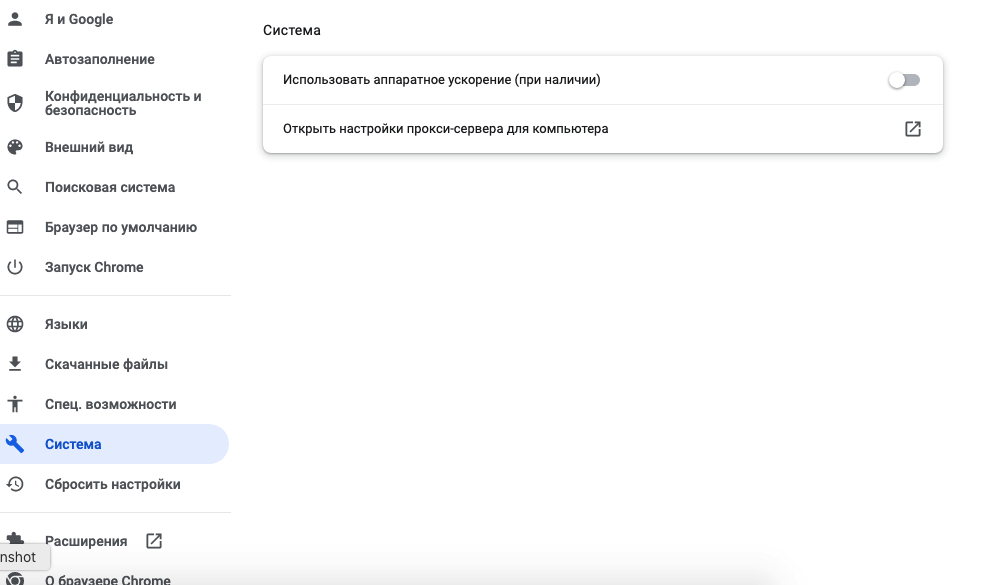985x585 pixels.
Task: Select the globe icon for Языки
Action: tap(15, 324)
